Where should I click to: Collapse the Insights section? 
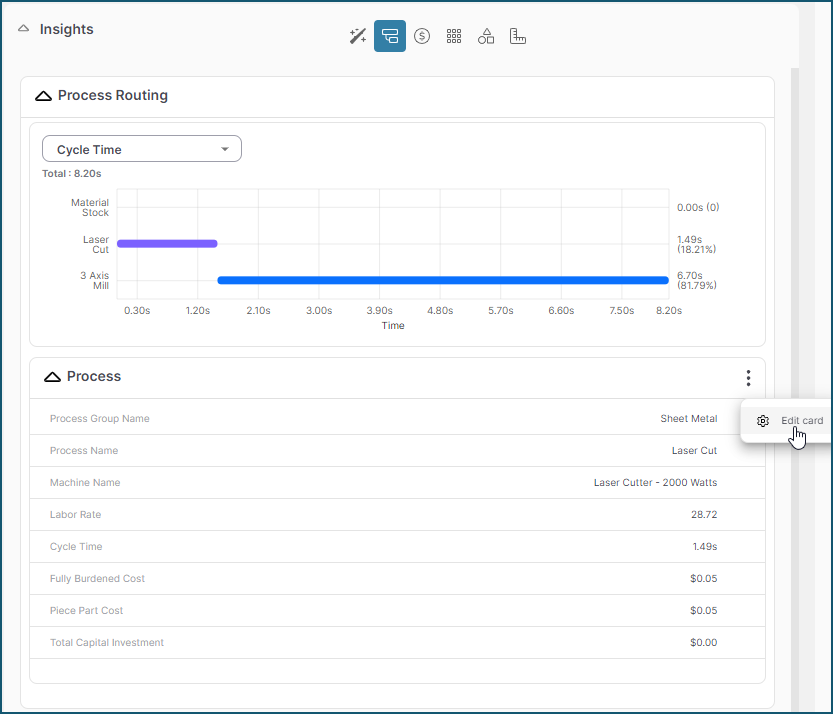(24, 29)
